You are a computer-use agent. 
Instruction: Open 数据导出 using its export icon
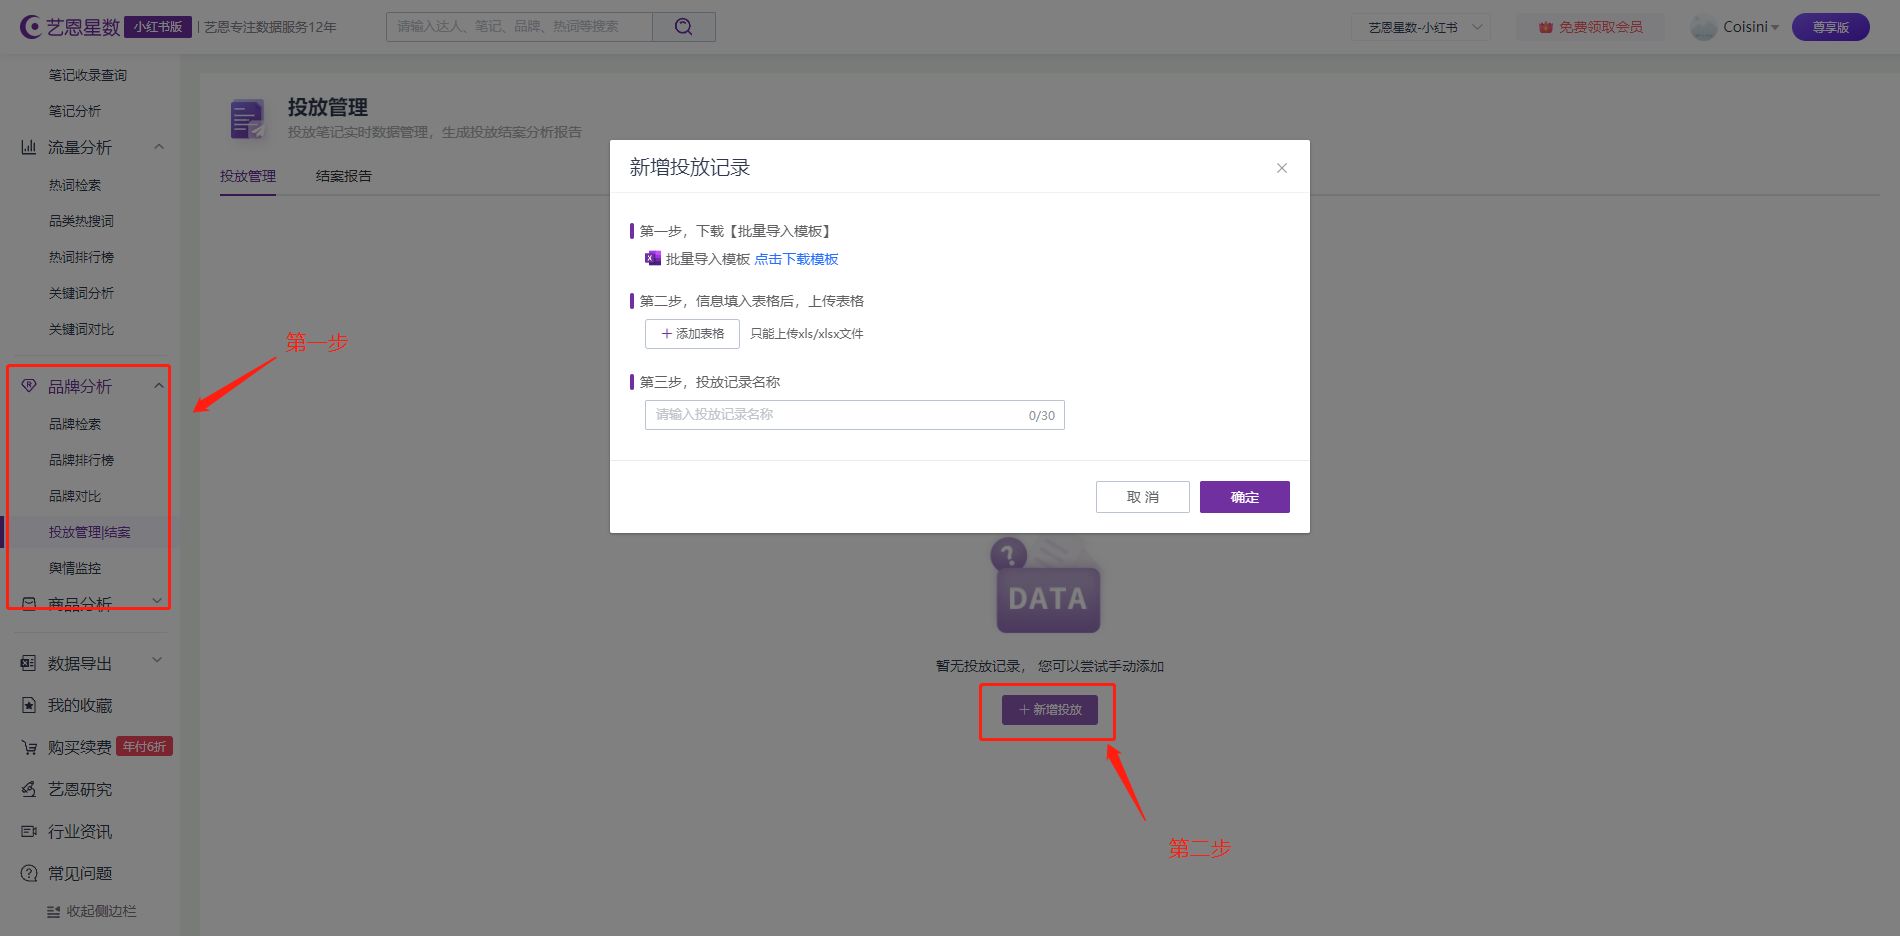click(x=27, y=661)
